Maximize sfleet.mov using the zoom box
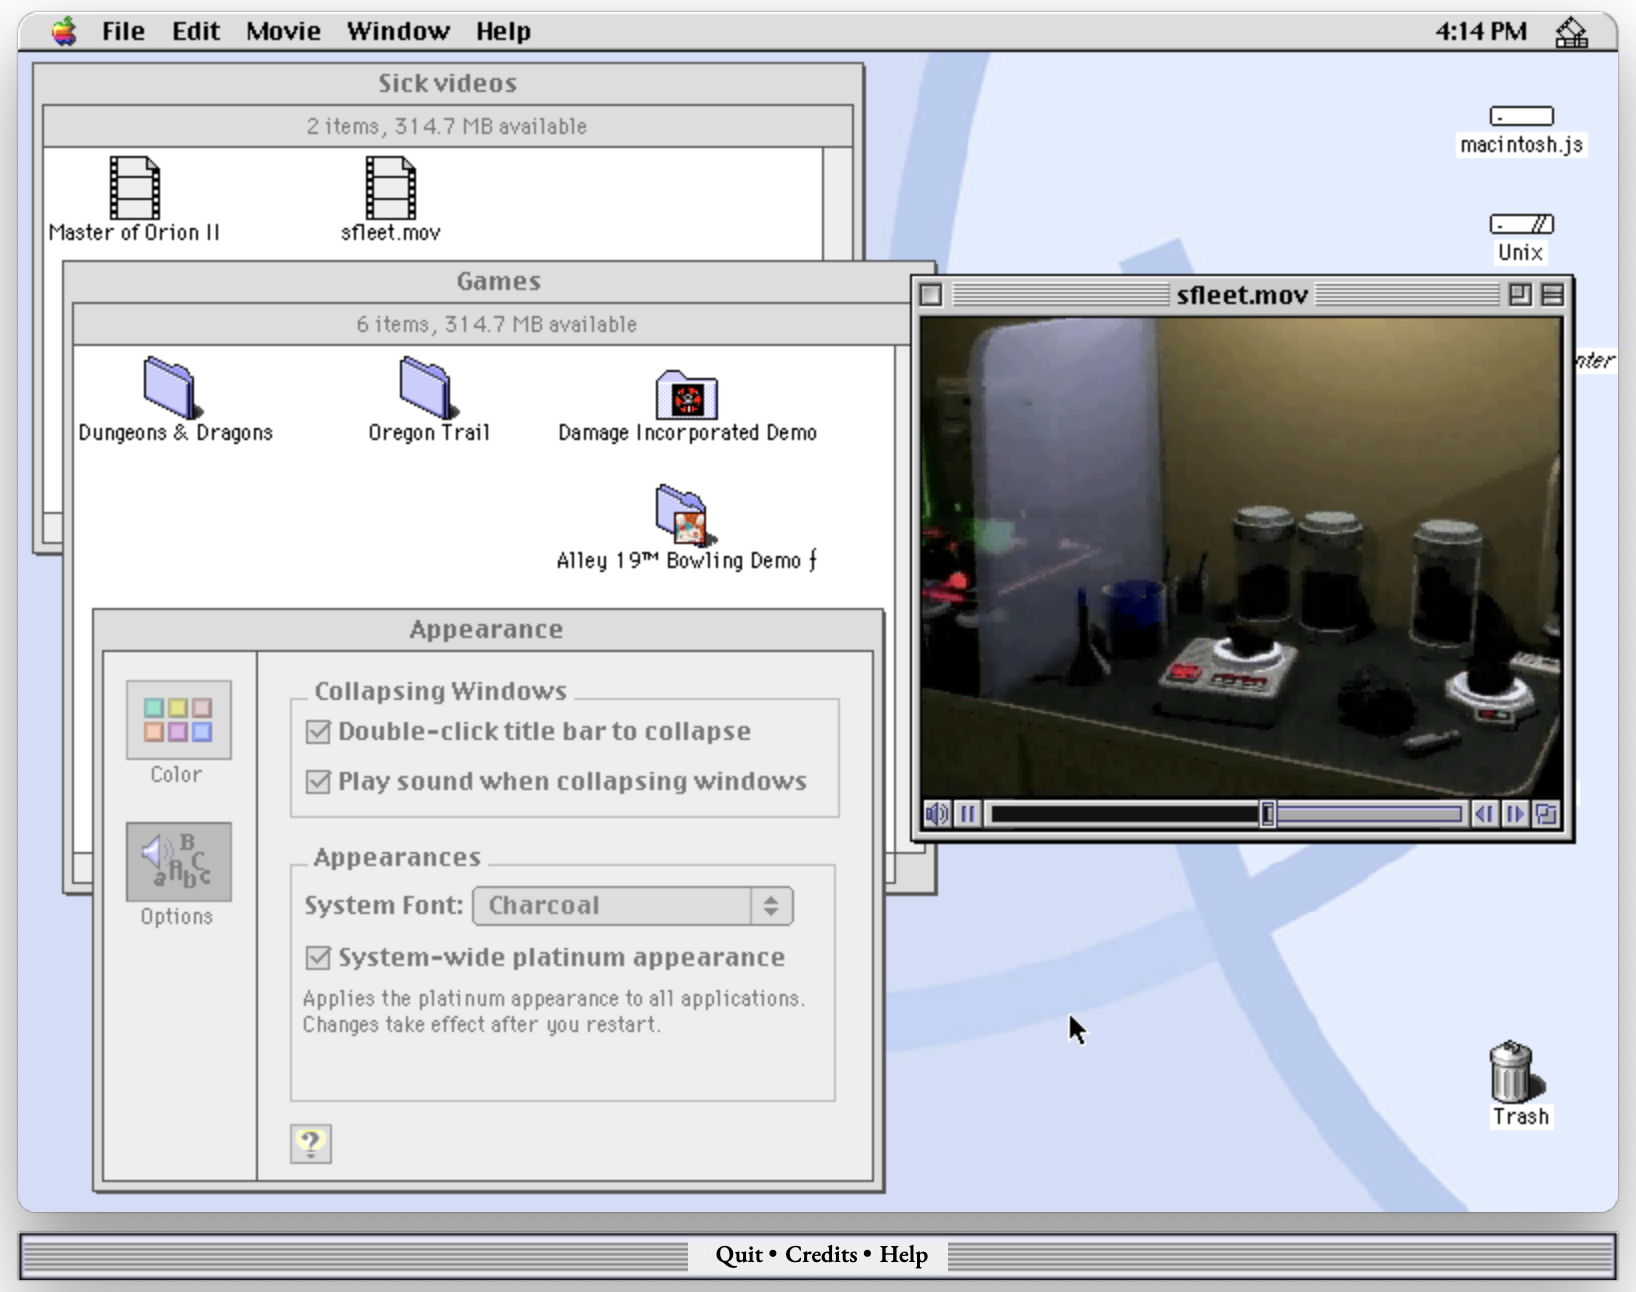The image size is (1636, 1292). (1521, 295)
